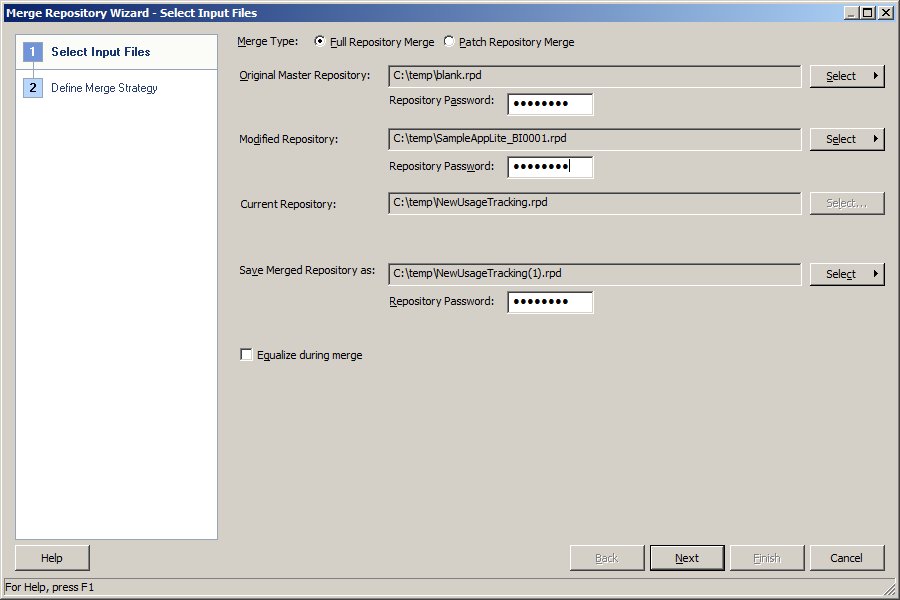Focus the Original Master Repository password field
The height and width of the screenshot is (600, 900).
click(550, 104)
